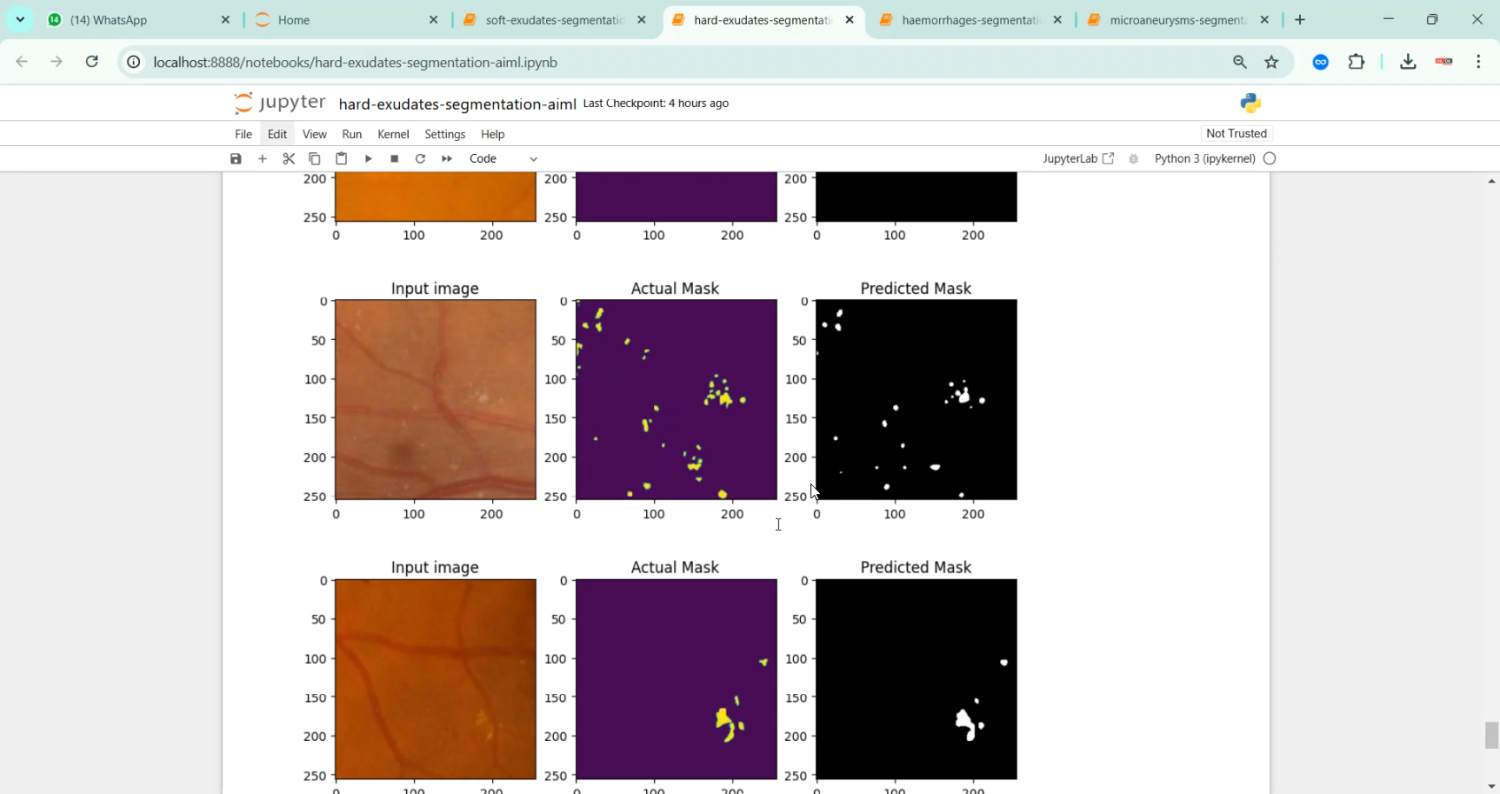
Task: Interrupt the kernel with the stop icon
Action: [394, 159]
